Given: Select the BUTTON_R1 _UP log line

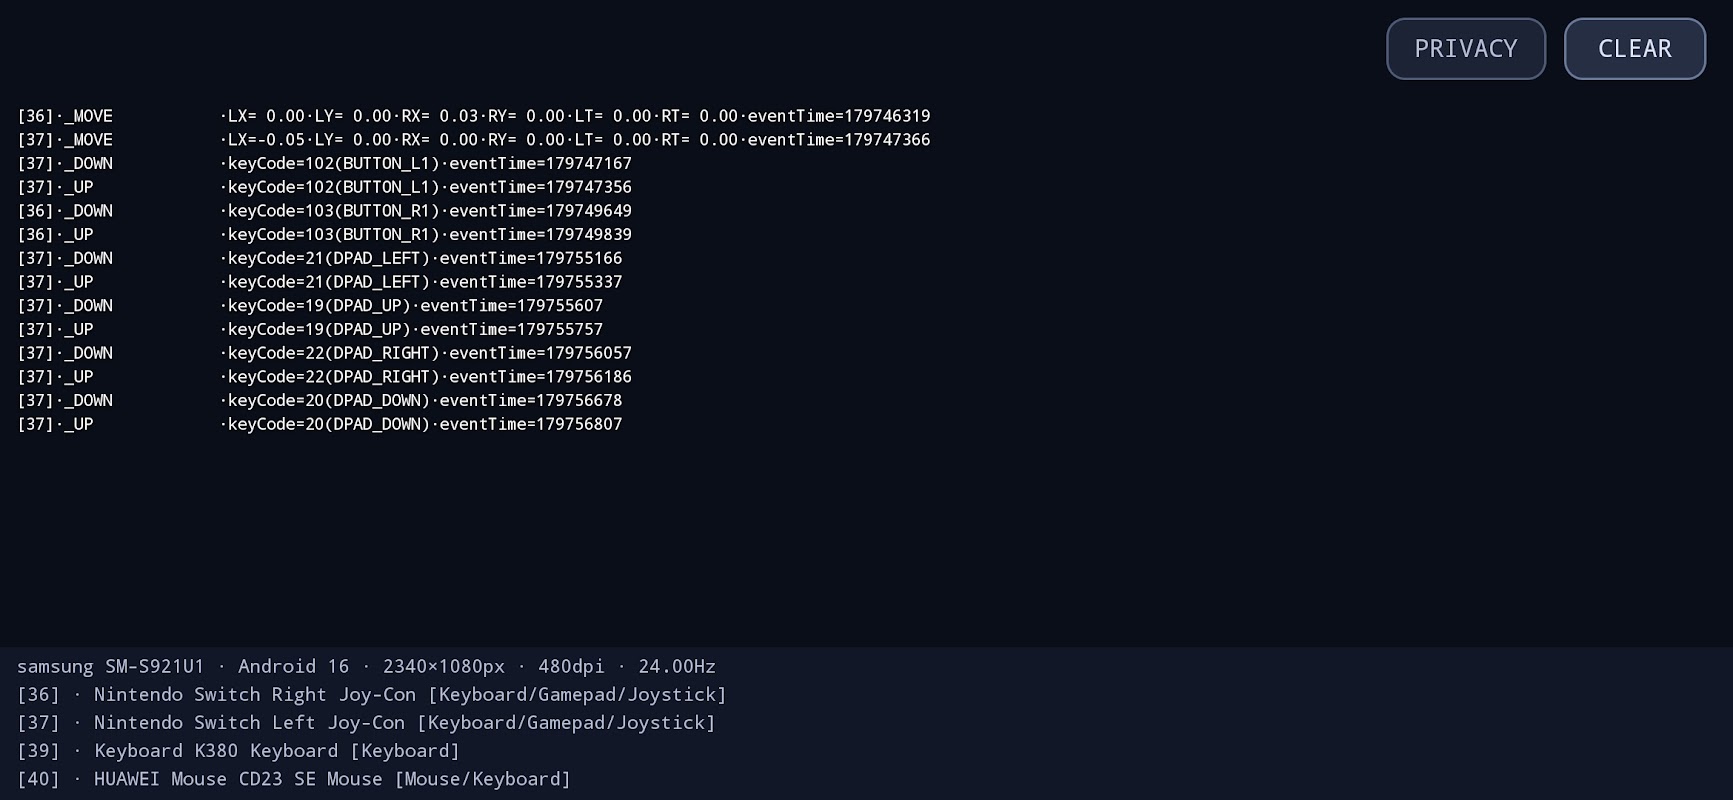Looking at the screenshot, I should pos(325,234).
